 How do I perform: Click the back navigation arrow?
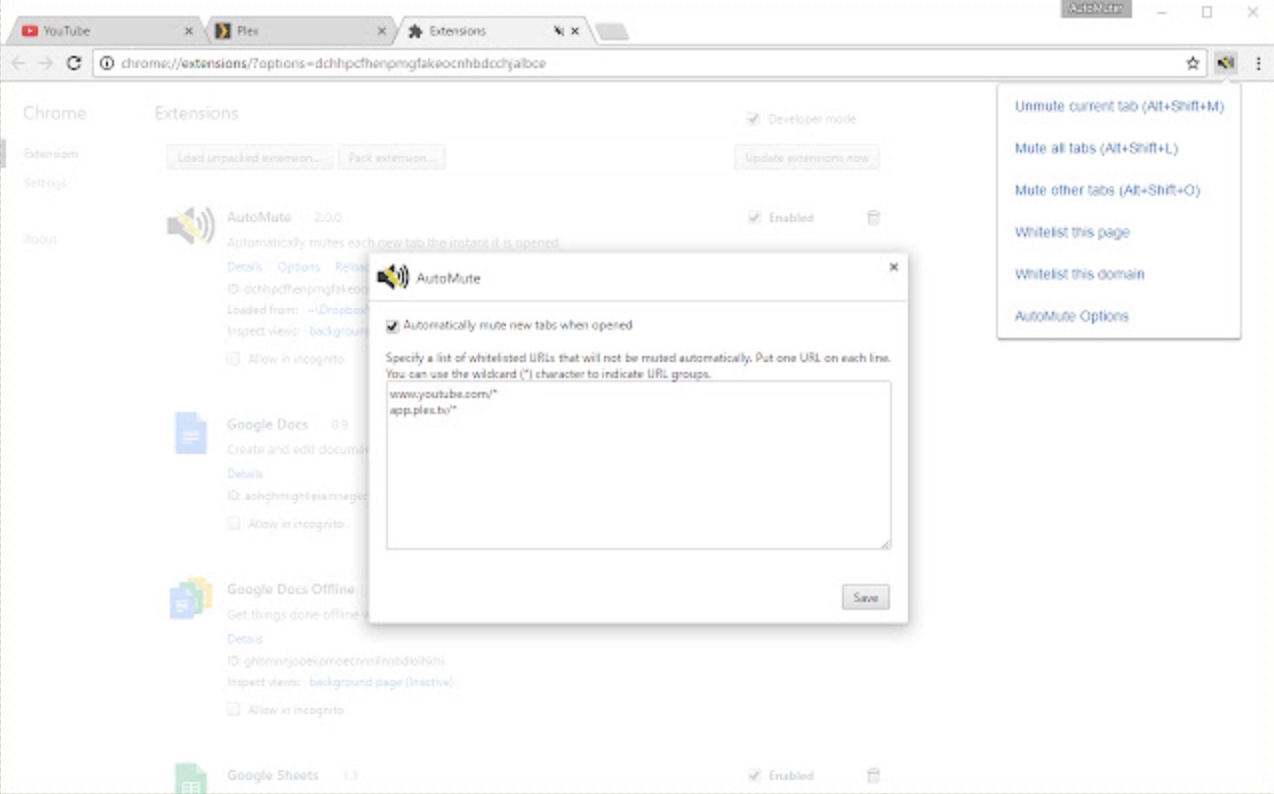click(18, 63)
